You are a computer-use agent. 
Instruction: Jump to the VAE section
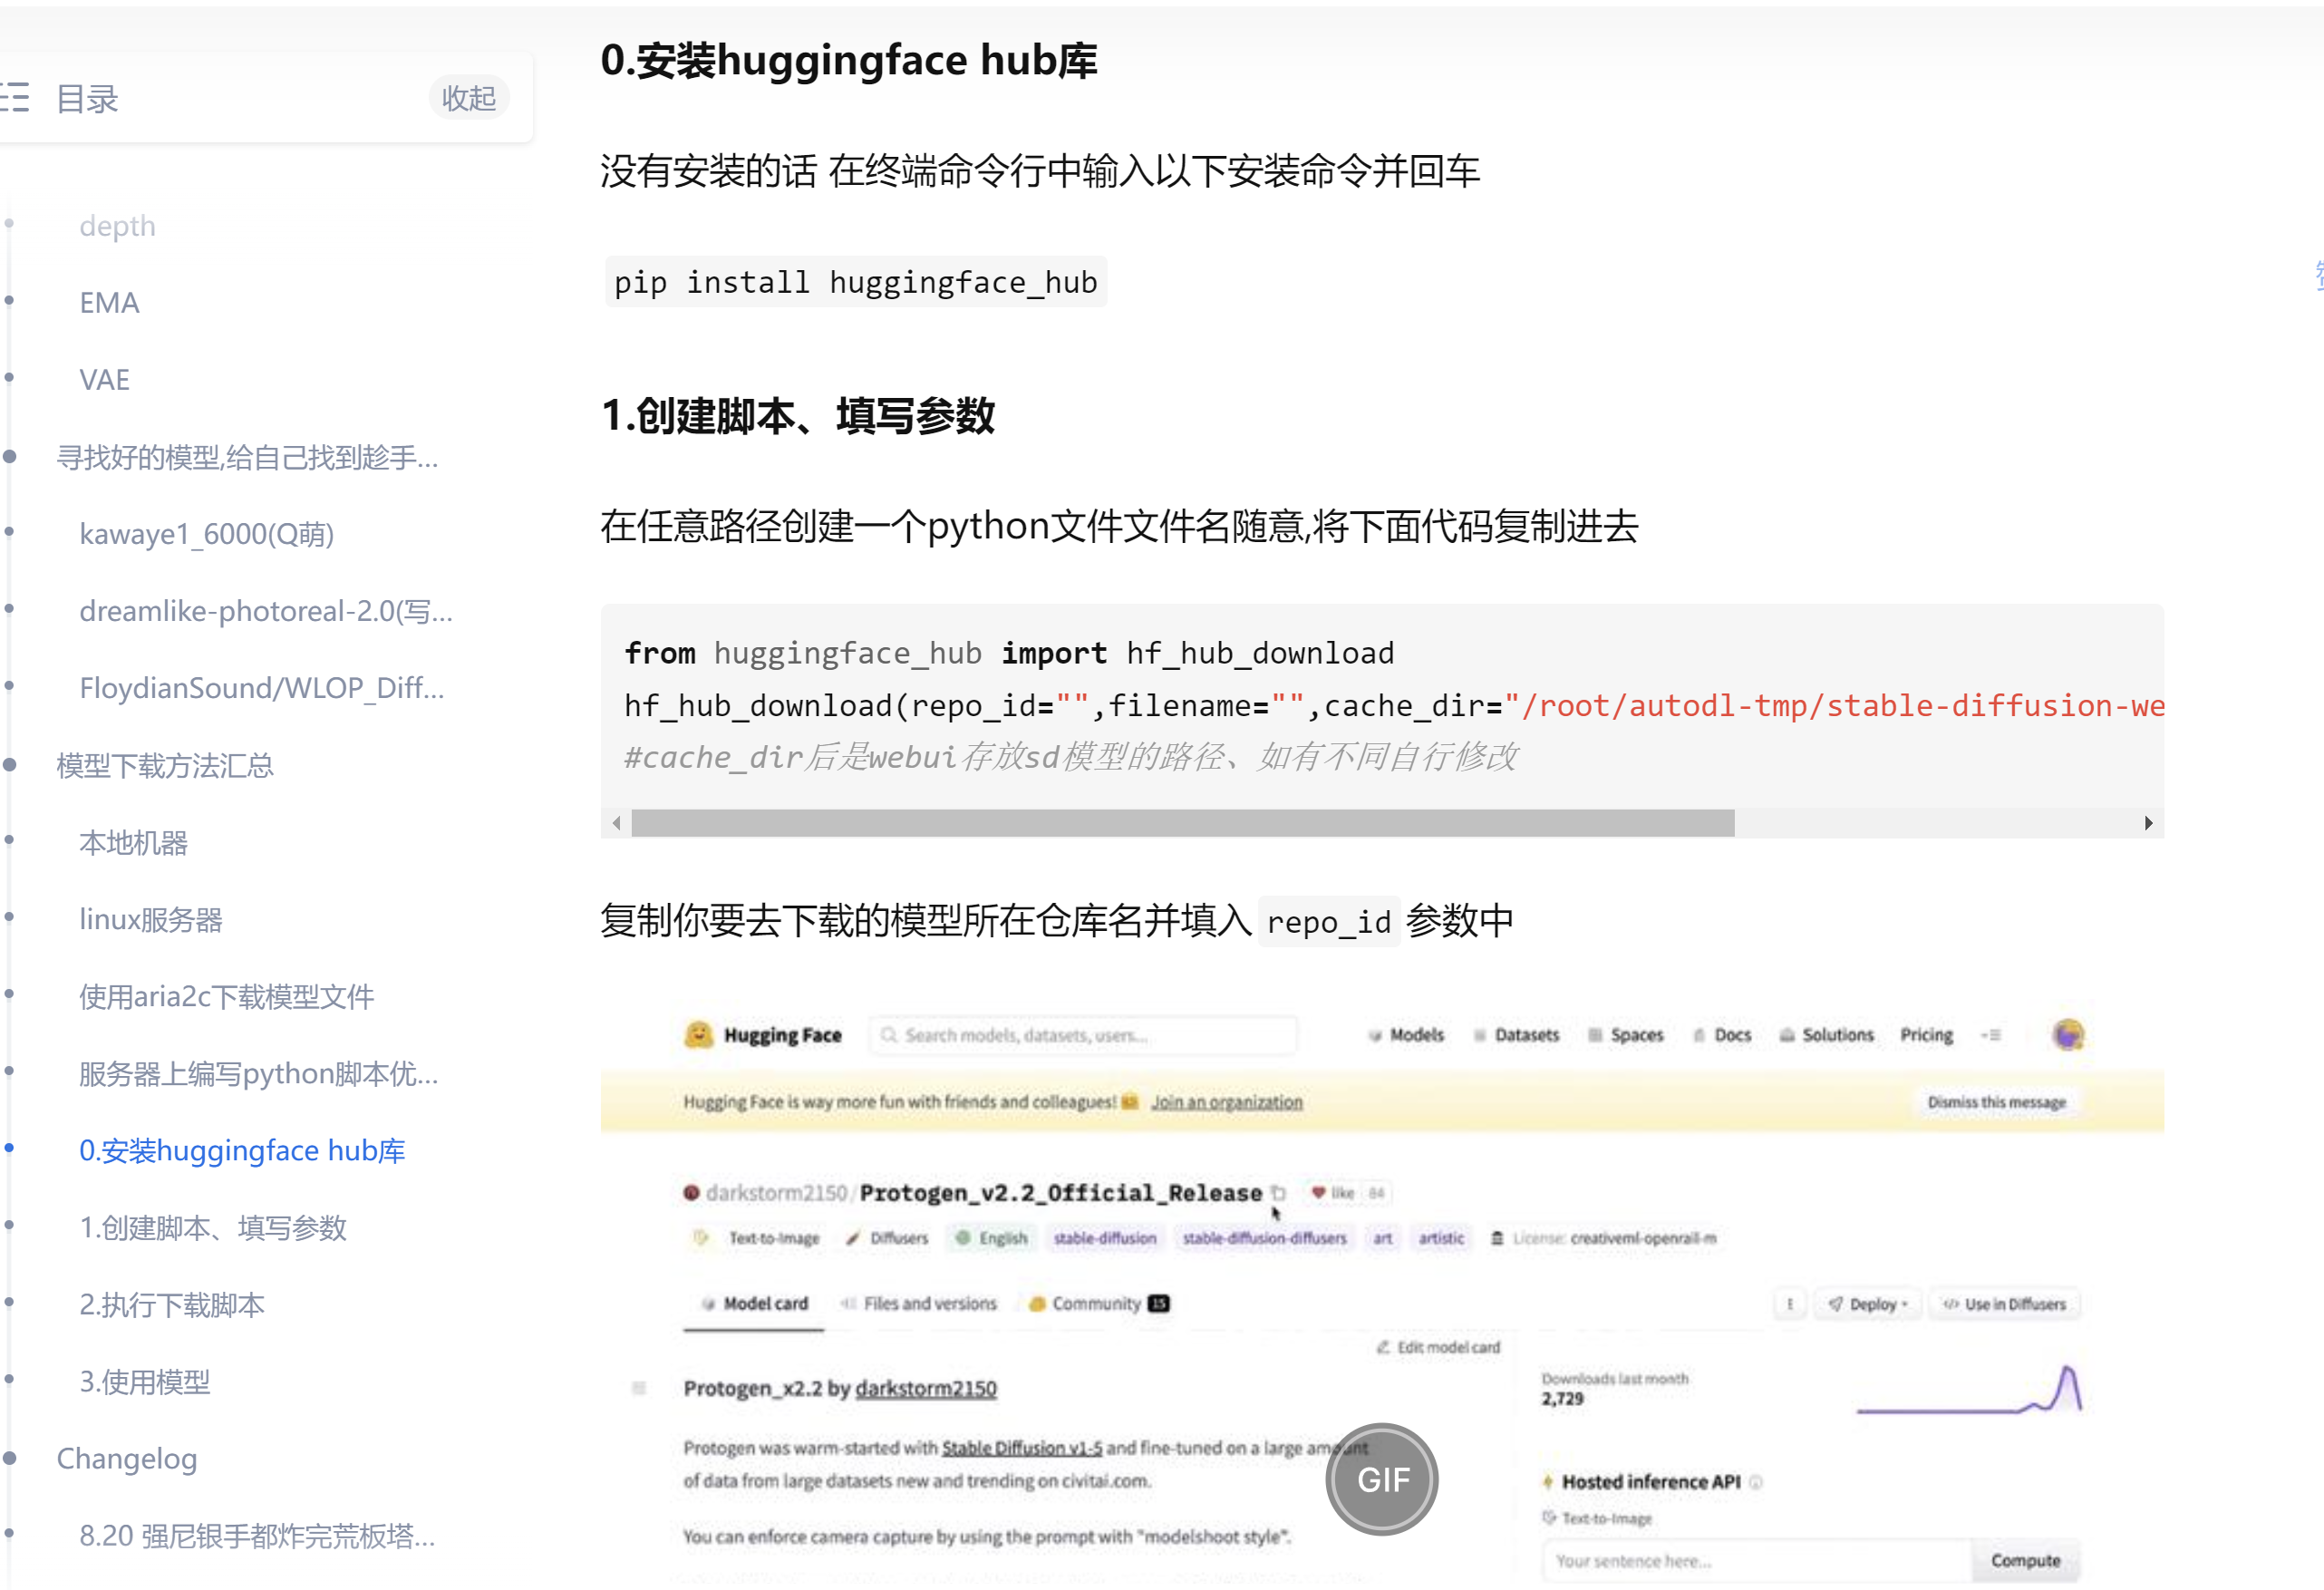tap(104, 380)
